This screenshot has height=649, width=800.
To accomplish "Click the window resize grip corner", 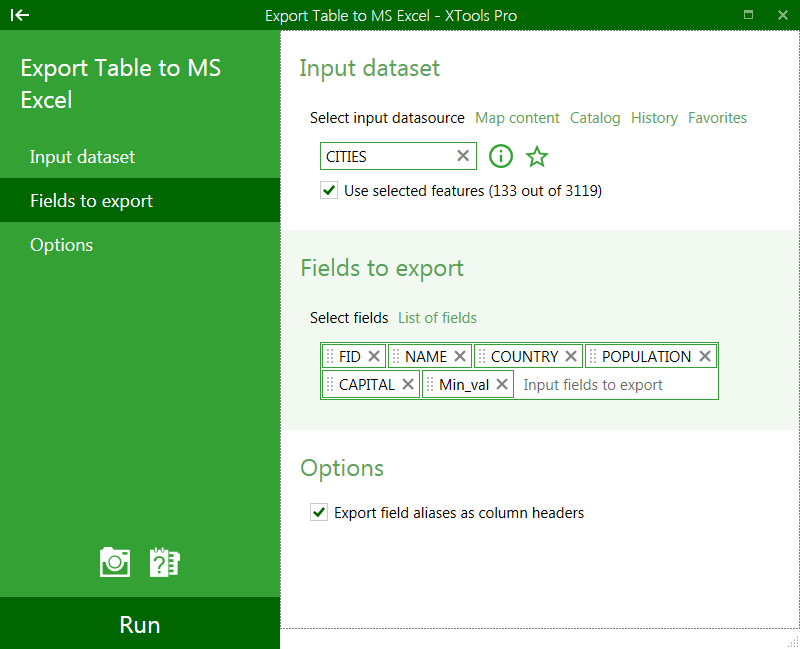I will 793,642.
